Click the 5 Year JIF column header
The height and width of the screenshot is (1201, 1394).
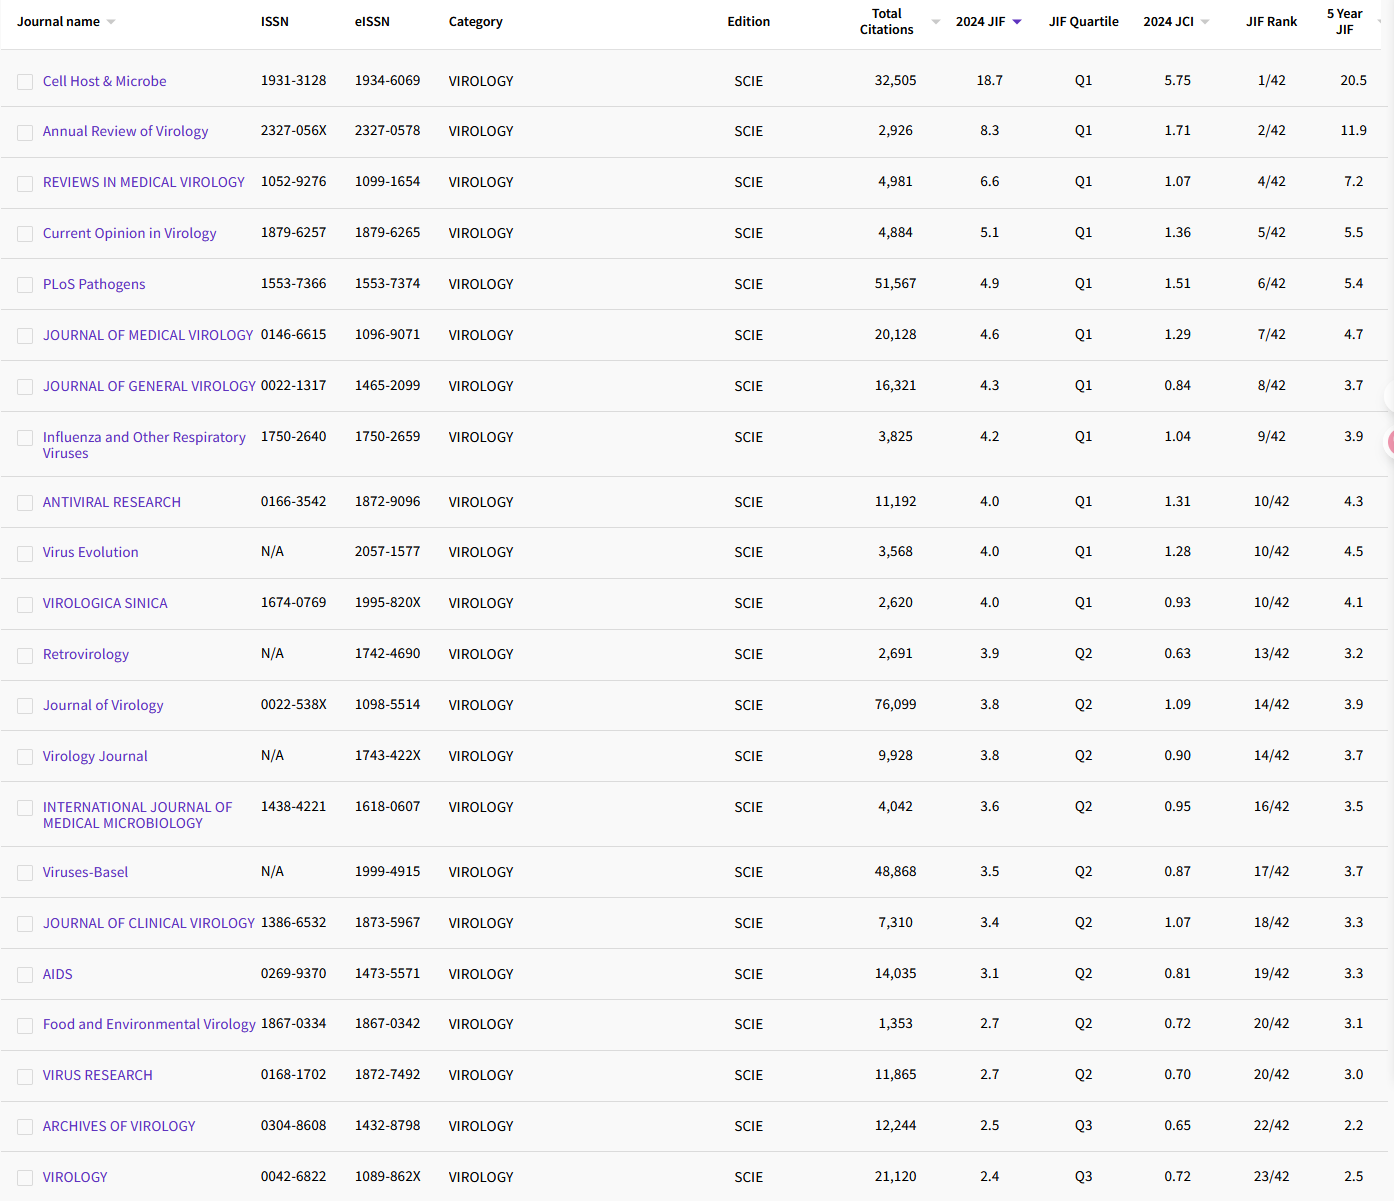pyautogui.click(x=1345, y=21)
